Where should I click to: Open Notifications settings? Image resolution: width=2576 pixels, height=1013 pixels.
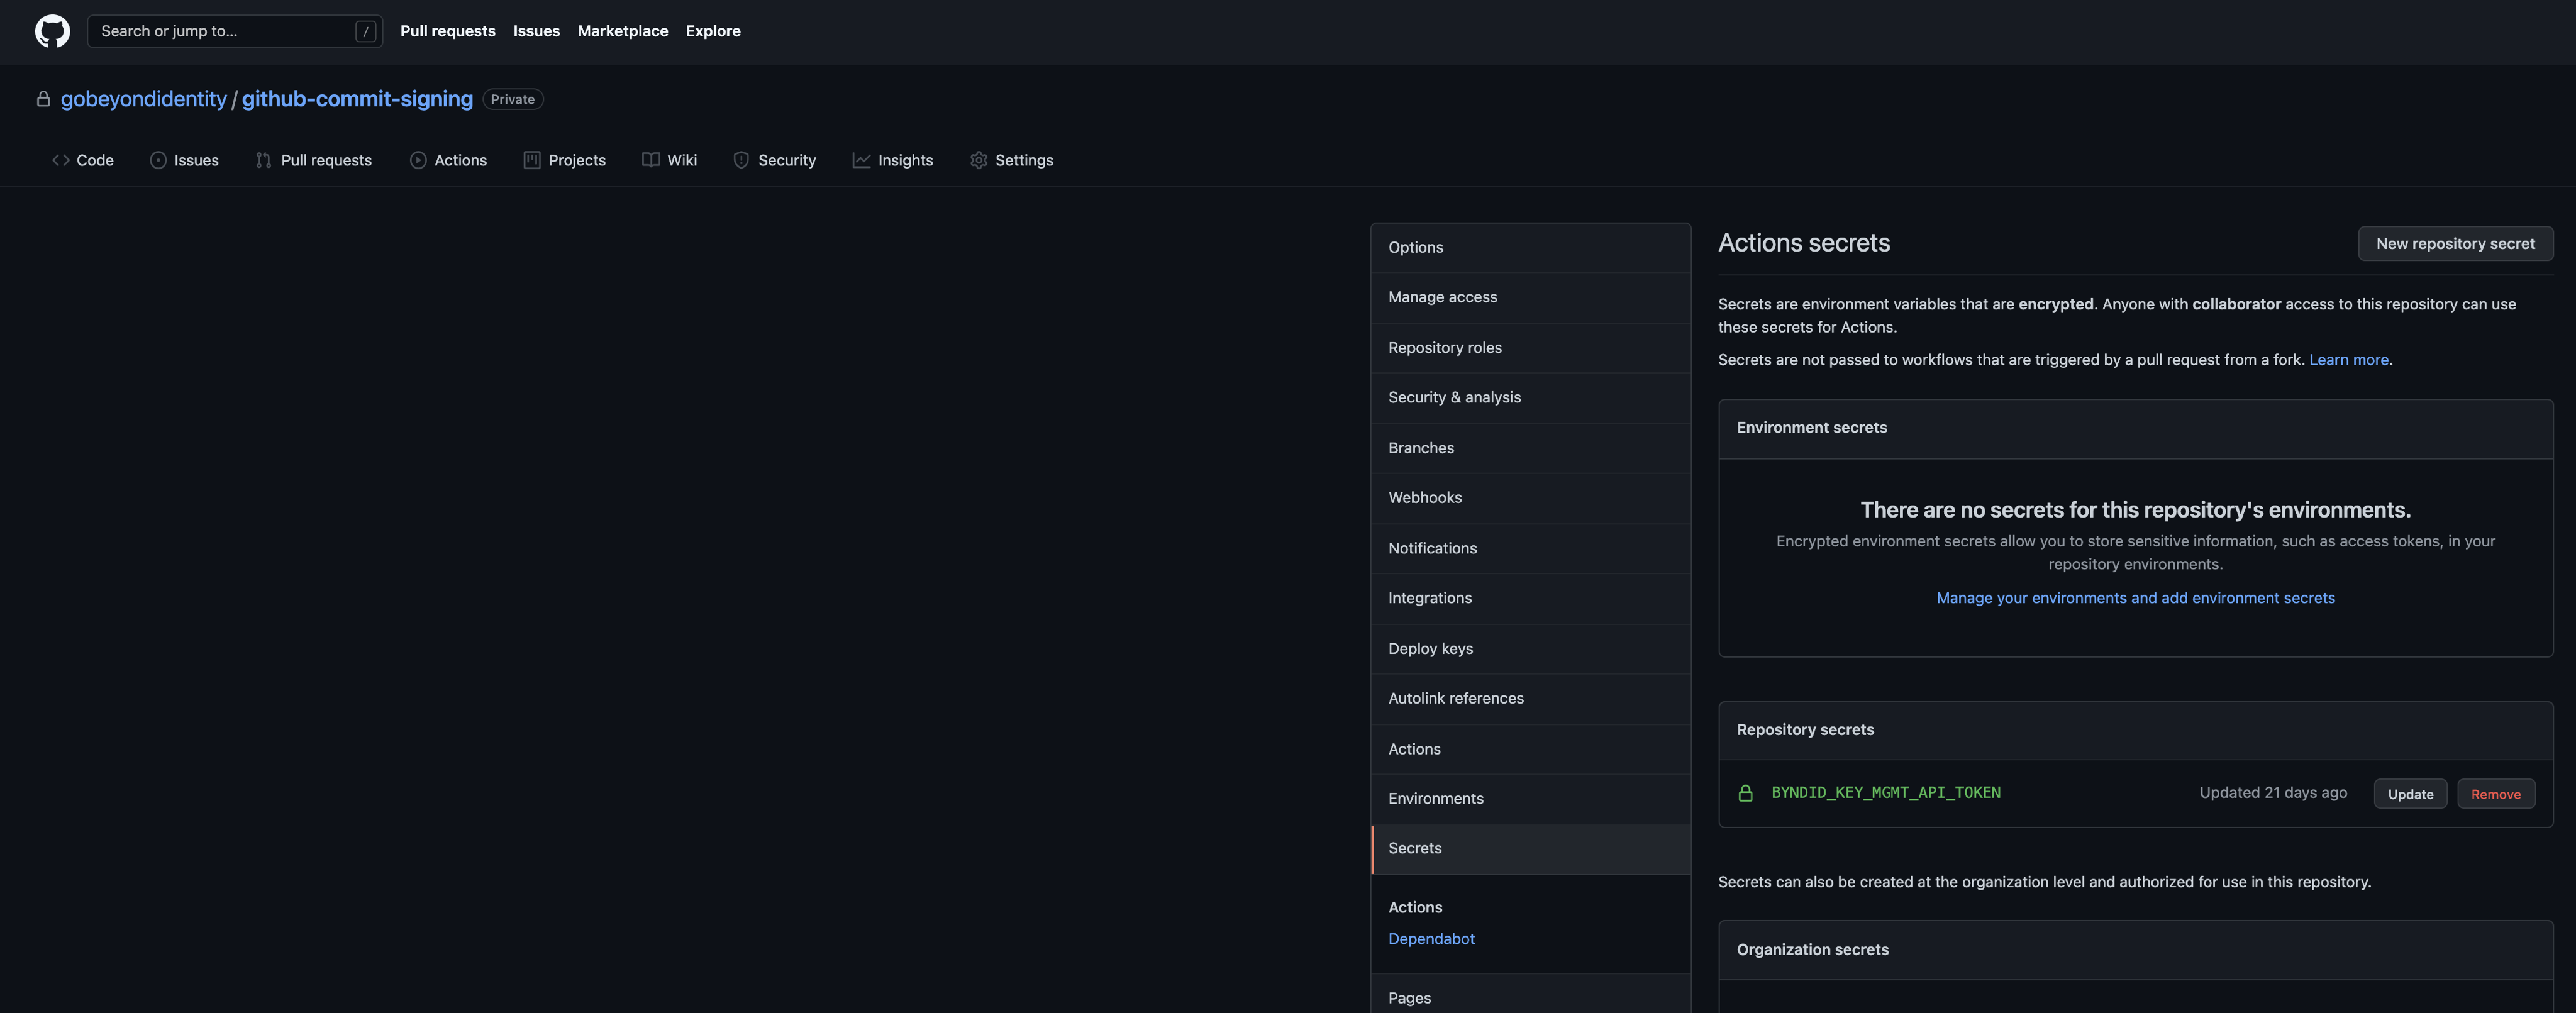(1531, 548)
